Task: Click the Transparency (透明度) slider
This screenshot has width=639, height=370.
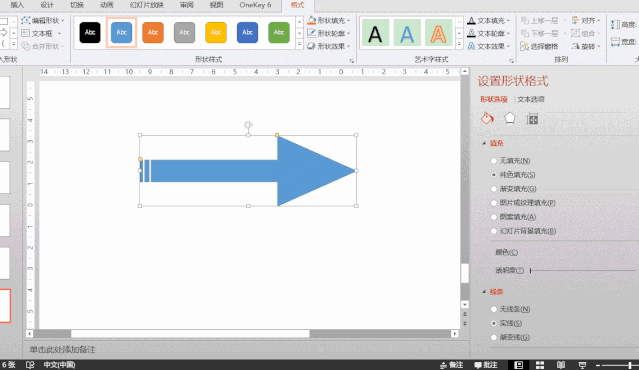Action: (x=584, y=270)
